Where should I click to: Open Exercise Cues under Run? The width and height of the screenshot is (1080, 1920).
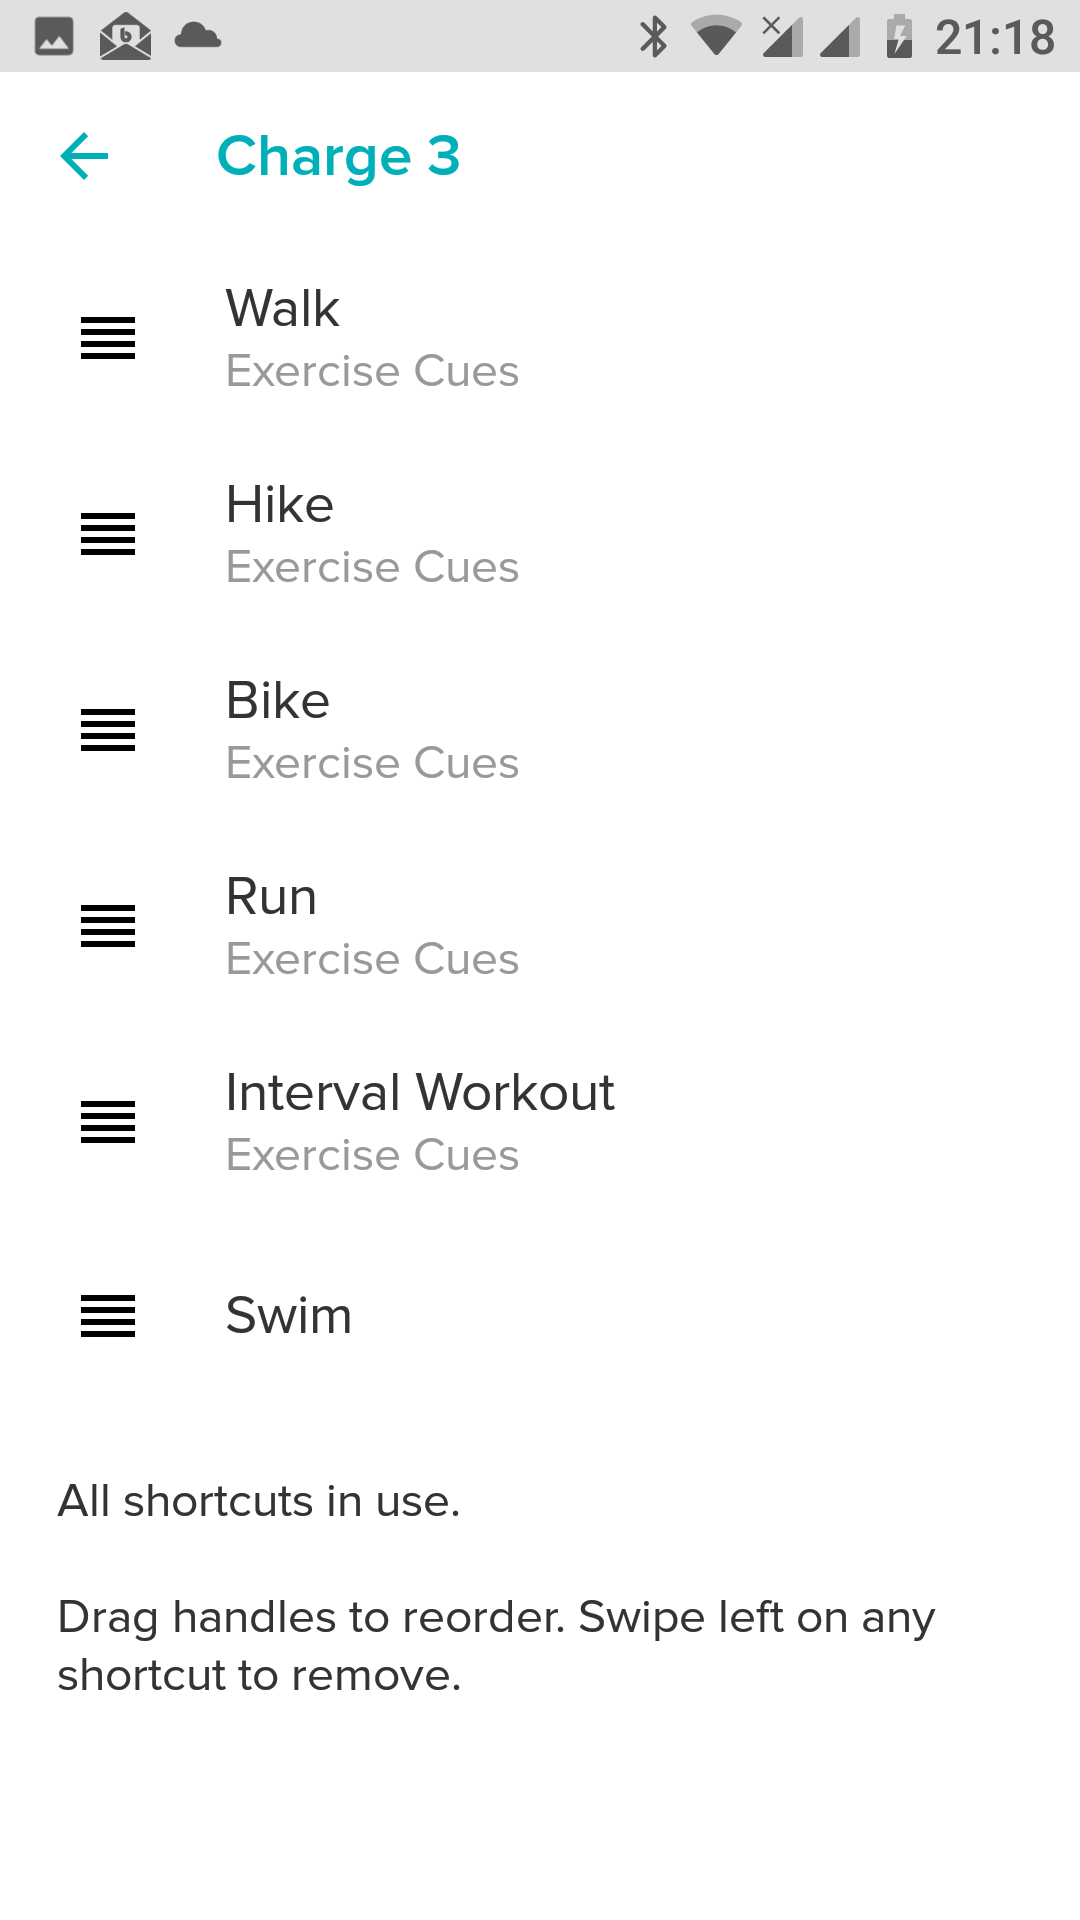coord(372,960)
